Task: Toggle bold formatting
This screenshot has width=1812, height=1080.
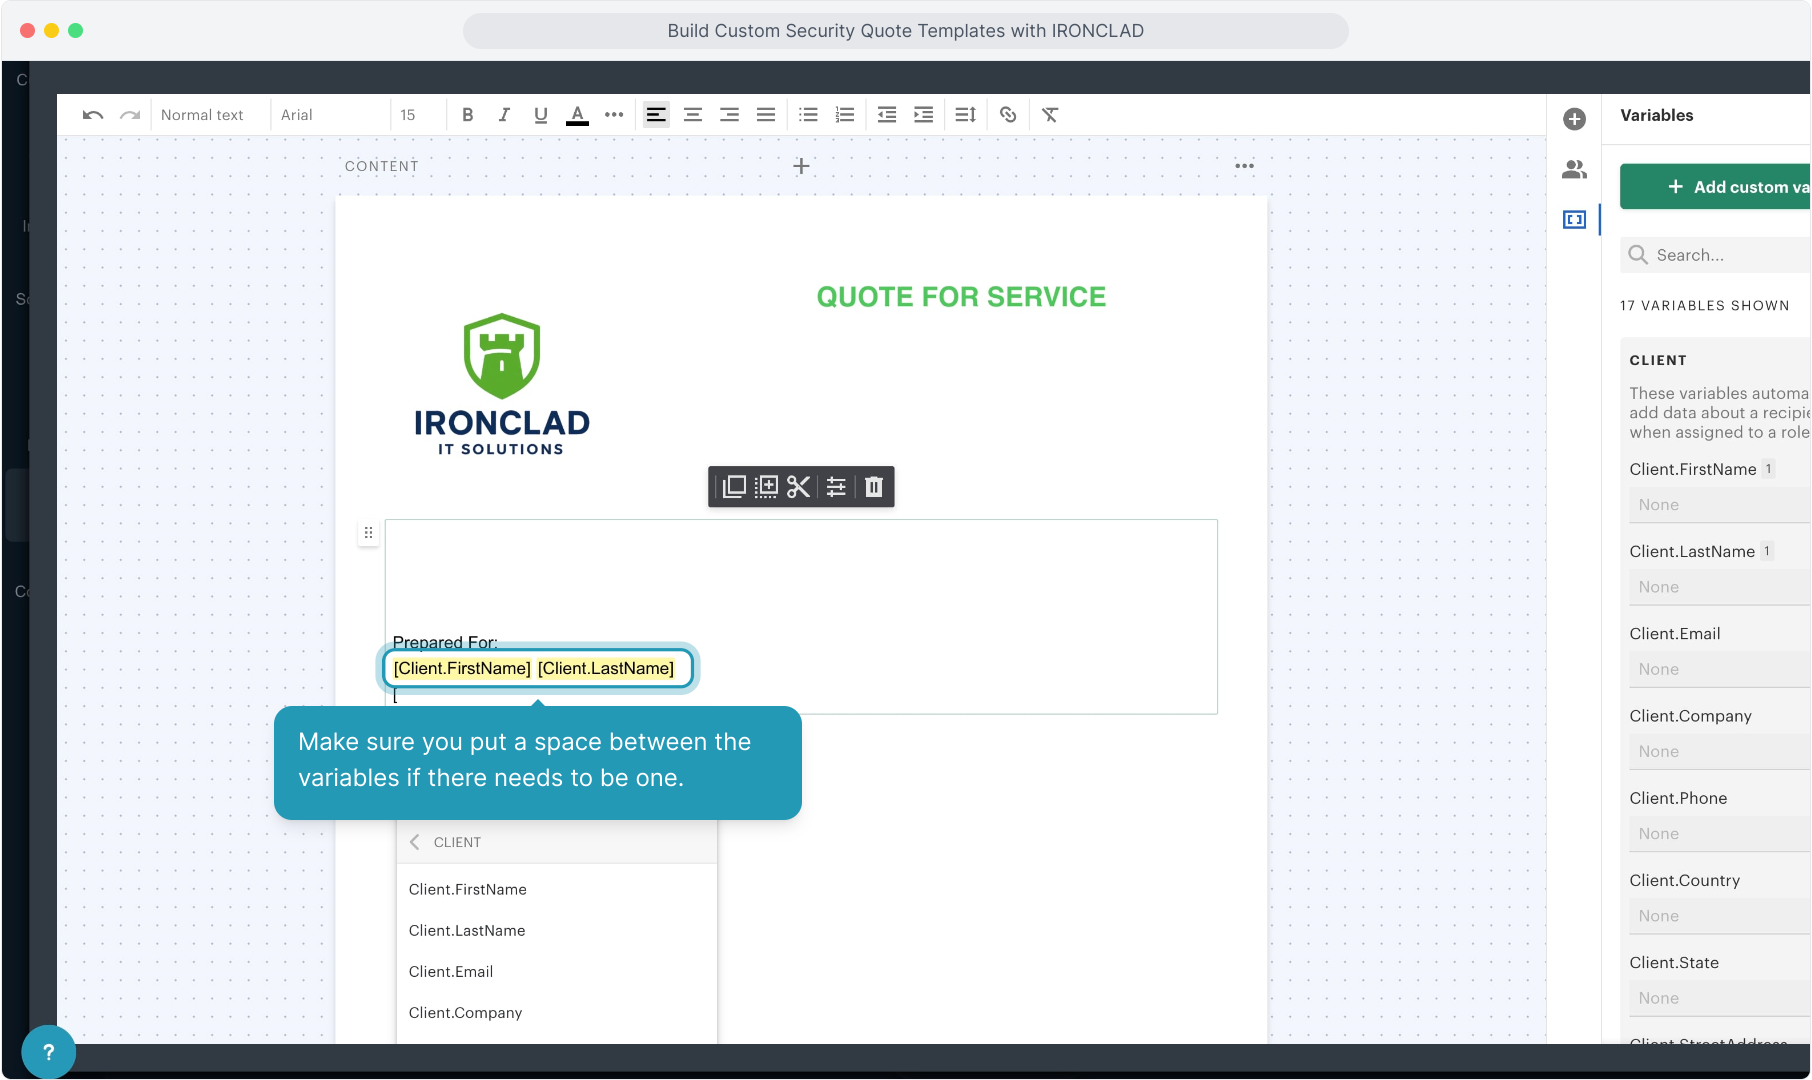Action: tap(467, 115)
